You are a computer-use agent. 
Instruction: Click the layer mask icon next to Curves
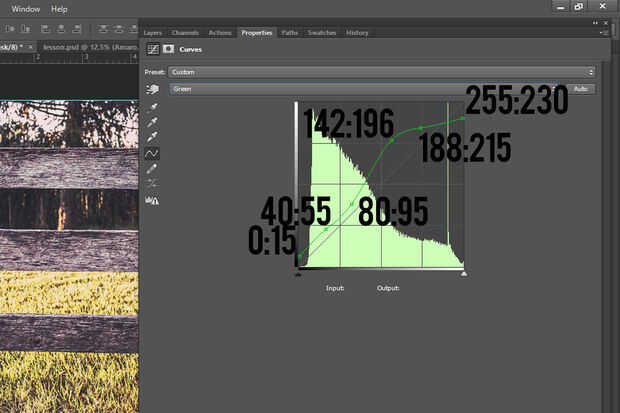168,49
